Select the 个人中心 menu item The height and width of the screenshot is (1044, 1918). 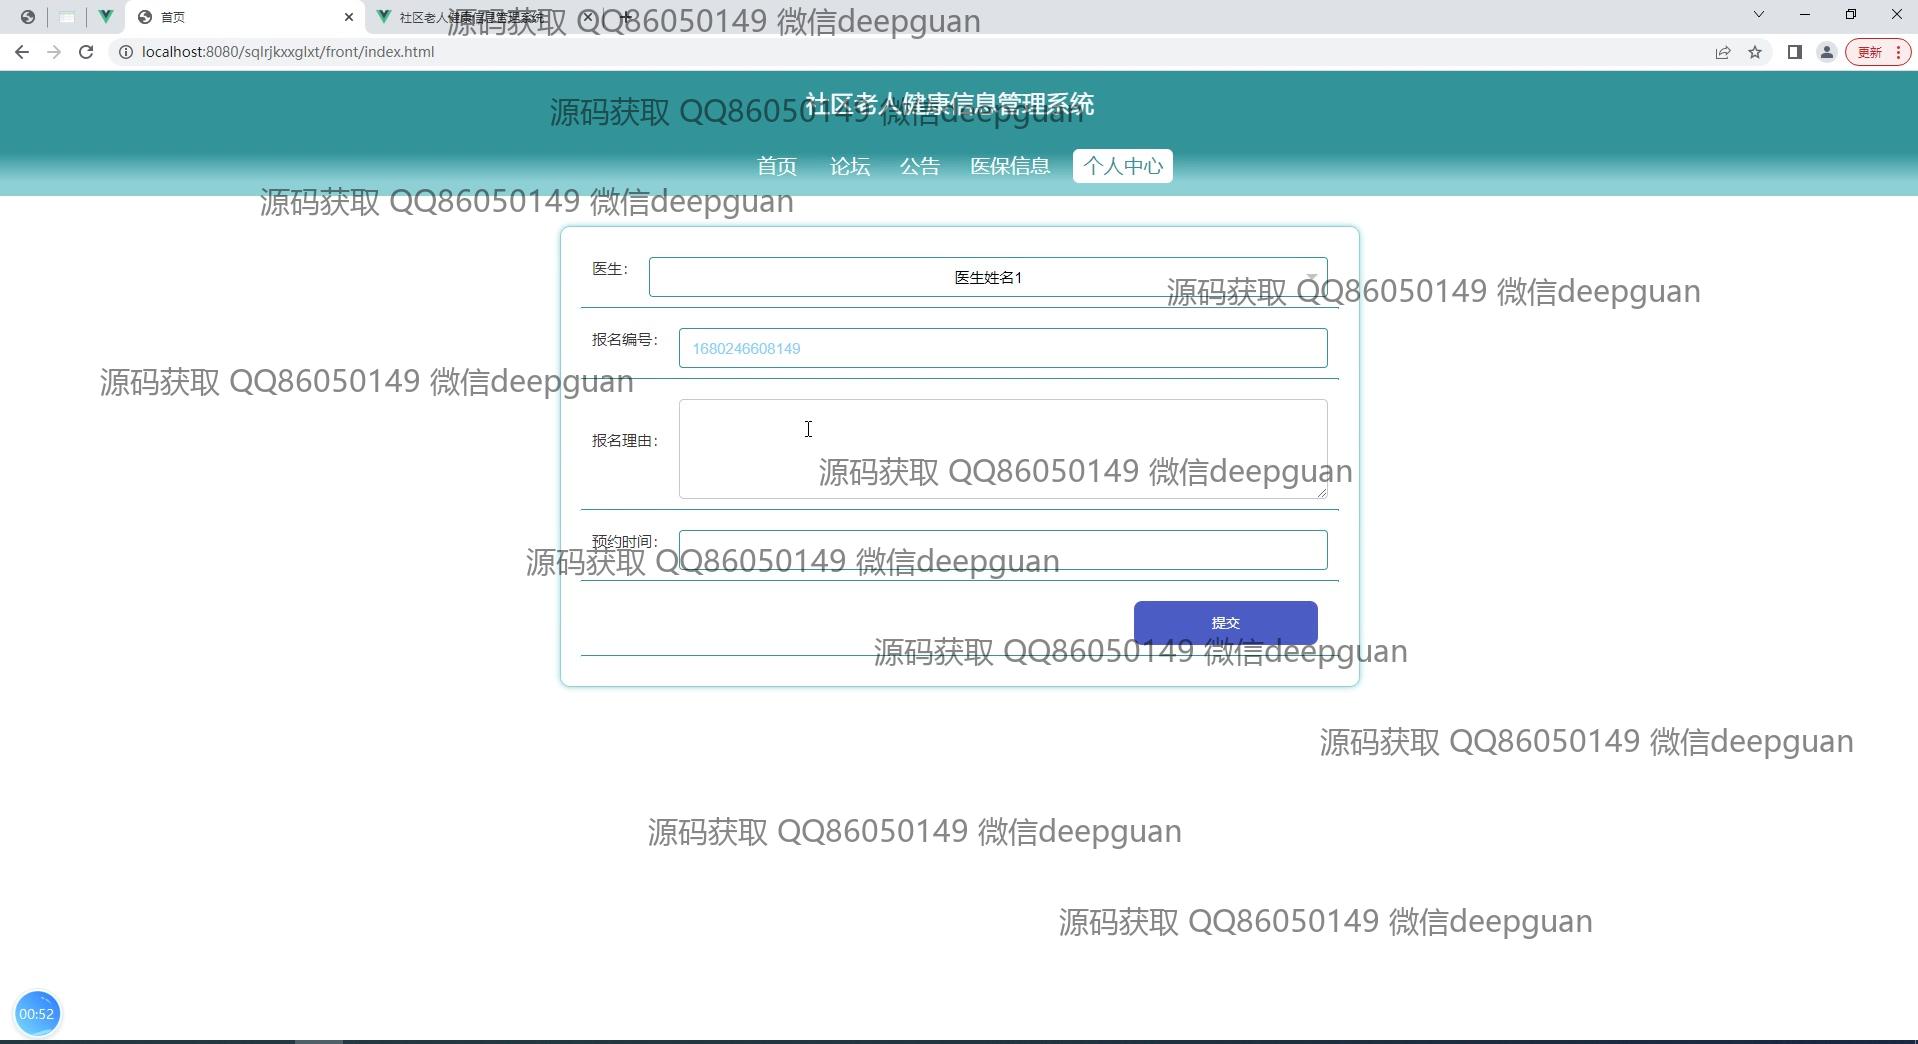point(1122,166)
